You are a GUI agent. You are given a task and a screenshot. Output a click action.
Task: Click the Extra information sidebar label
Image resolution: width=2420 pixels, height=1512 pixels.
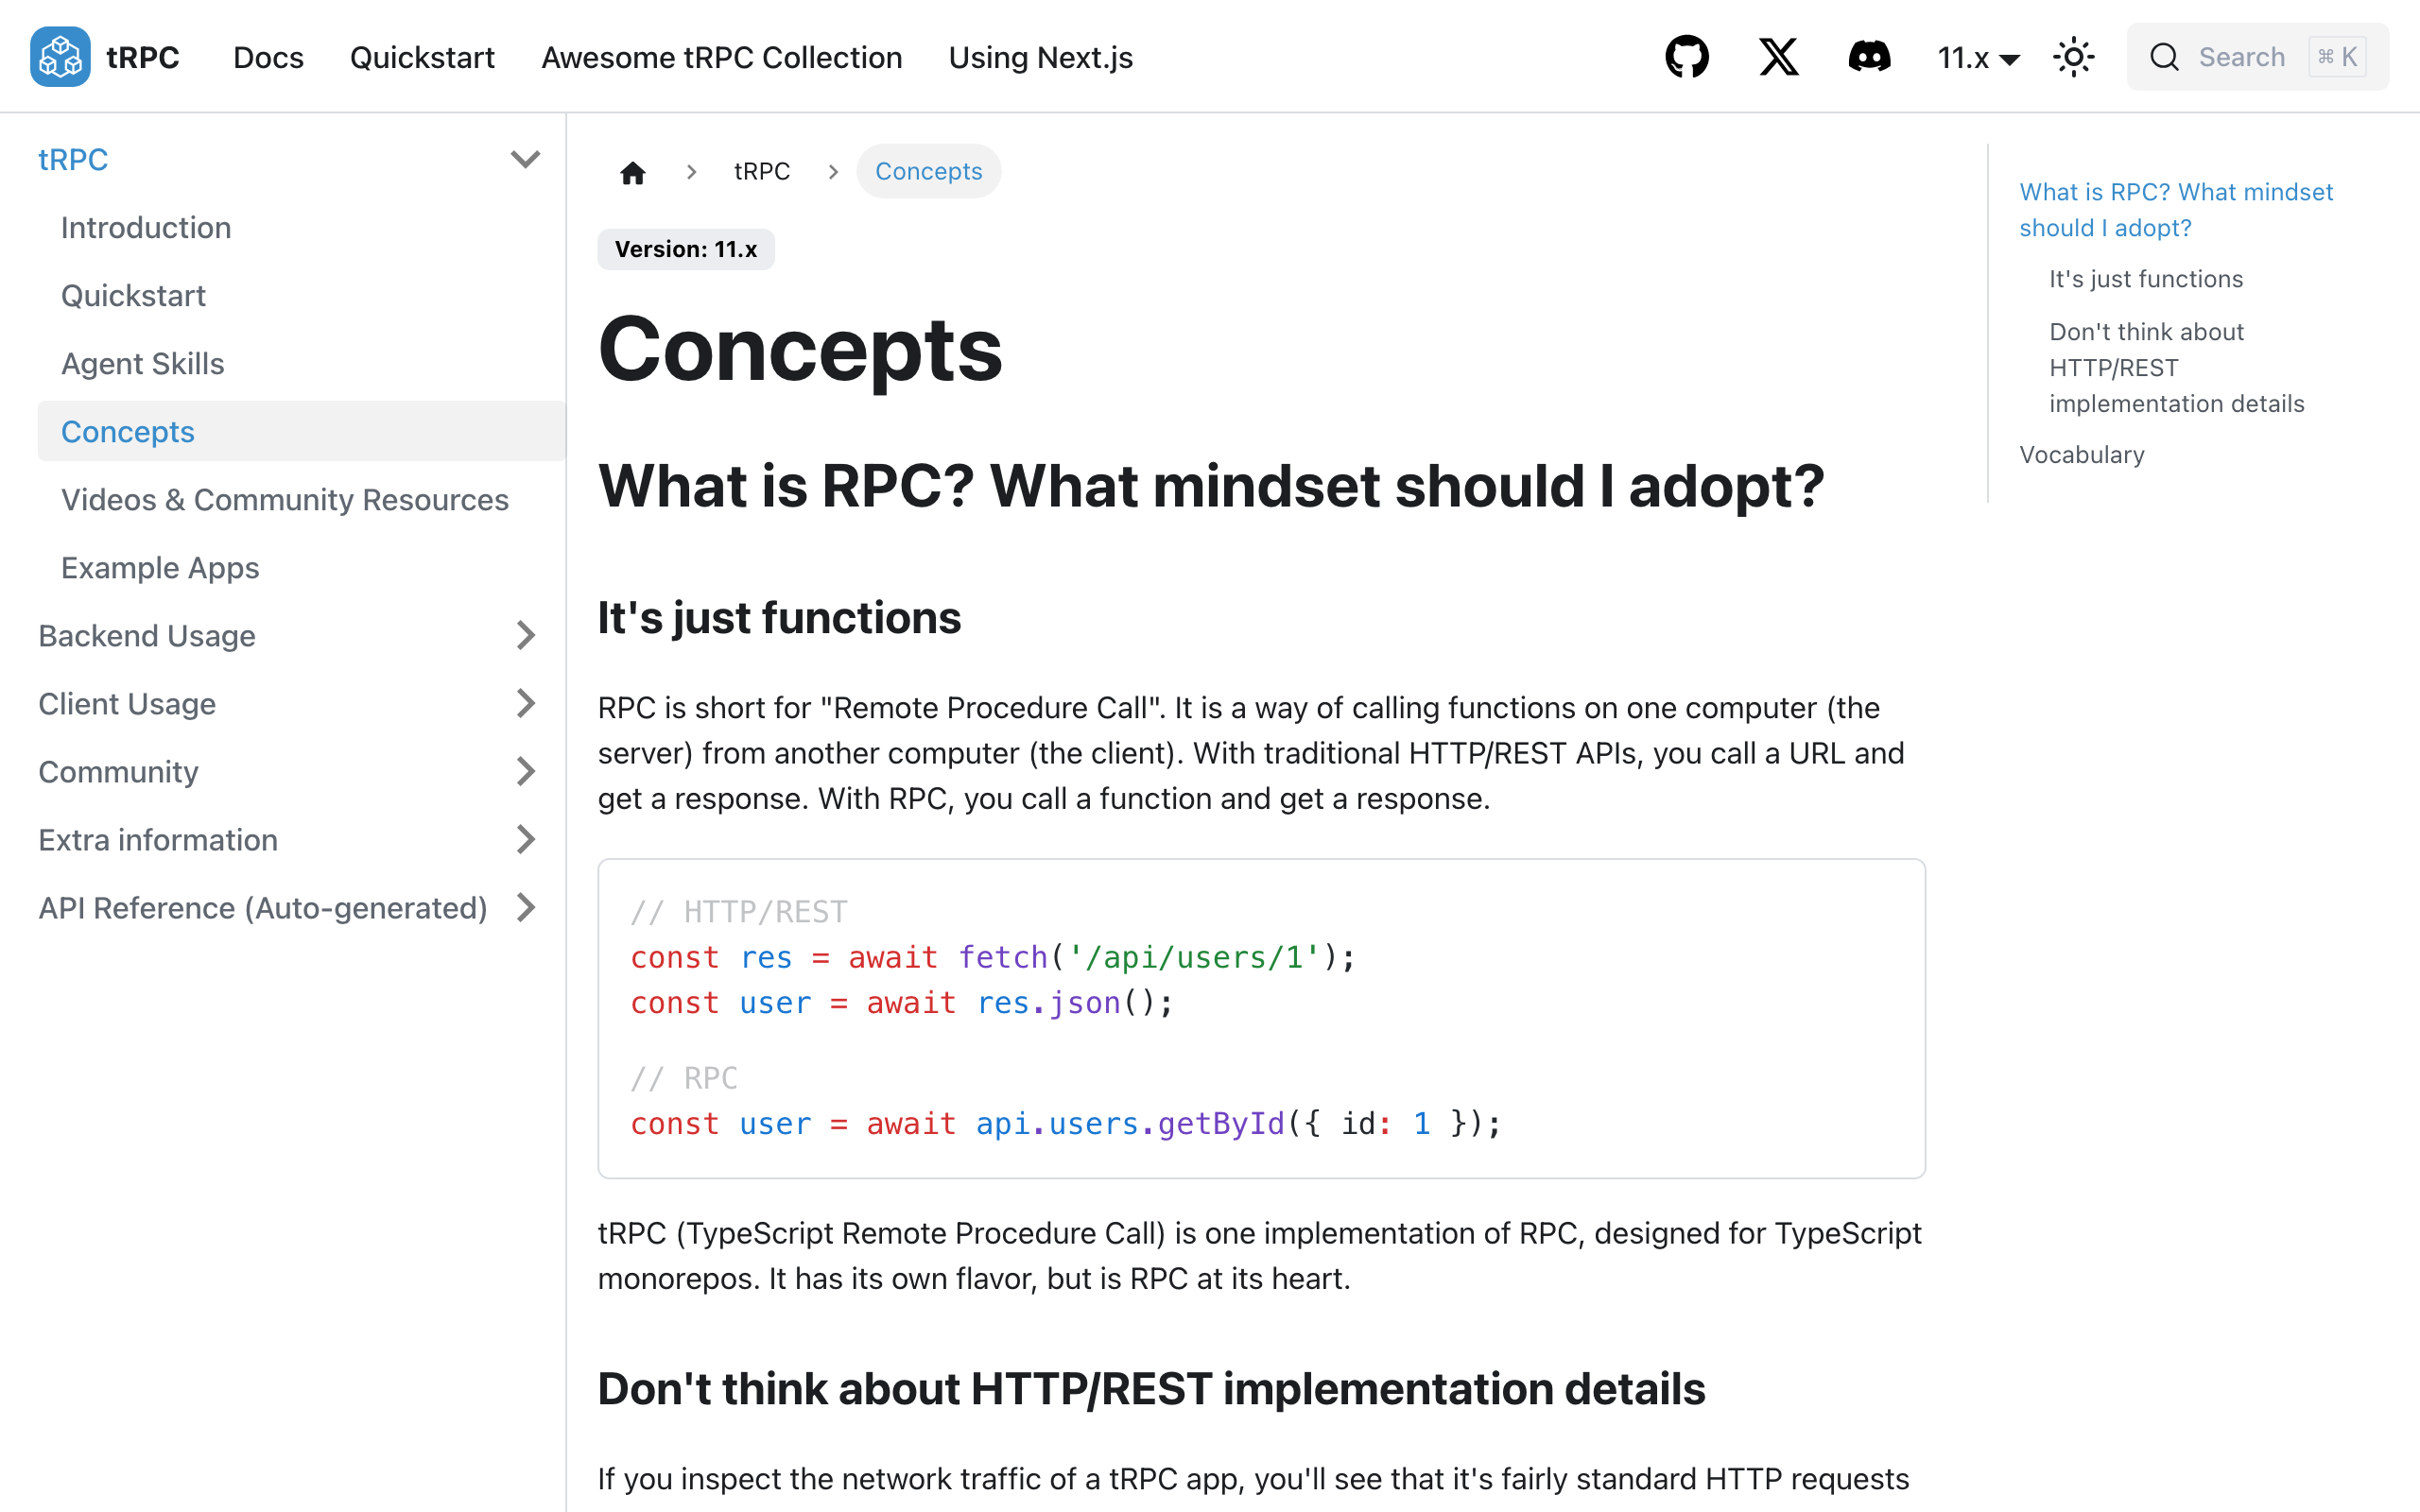pyautogui.click(x=158, y=839)
